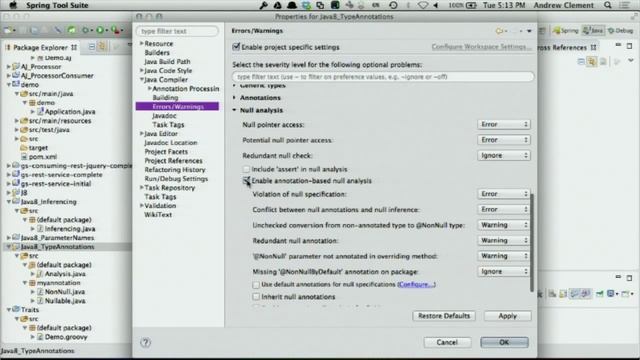
Task: Maximize the bottom-right console panel
Action: 629,278
